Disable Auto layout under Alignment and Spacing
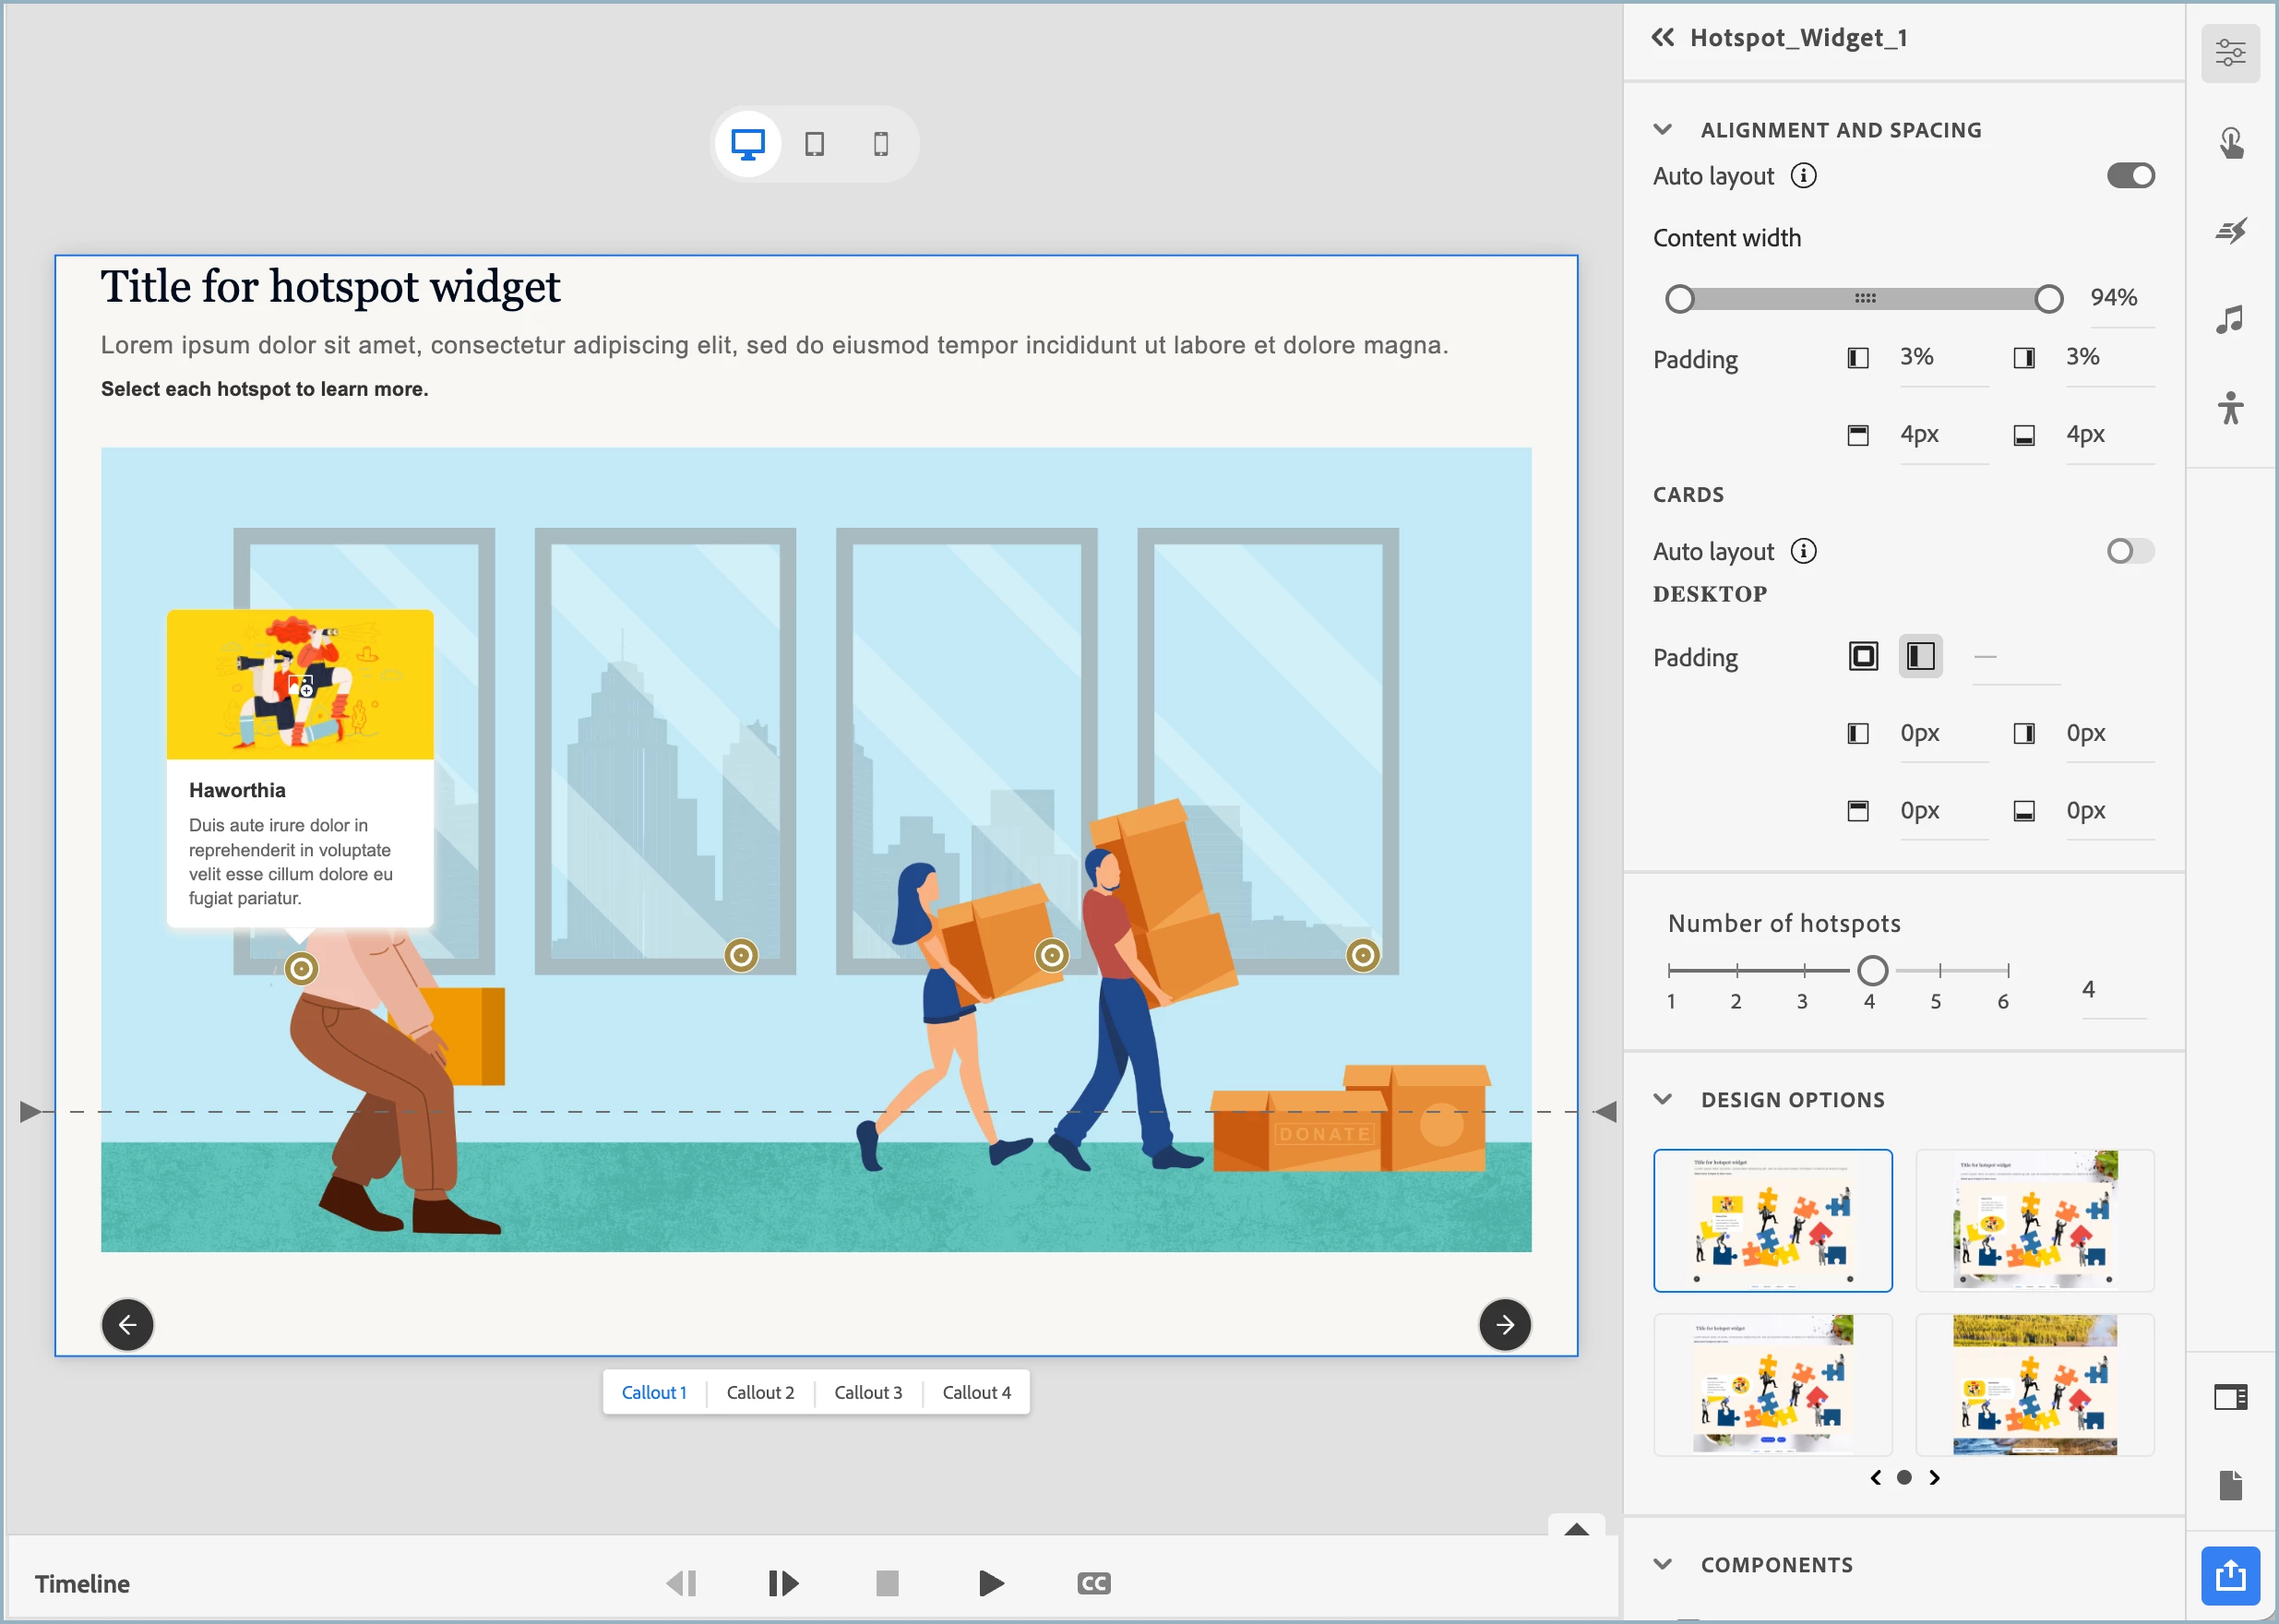Screen dimensions: 2279x1624 click(x=2130, y=176)
